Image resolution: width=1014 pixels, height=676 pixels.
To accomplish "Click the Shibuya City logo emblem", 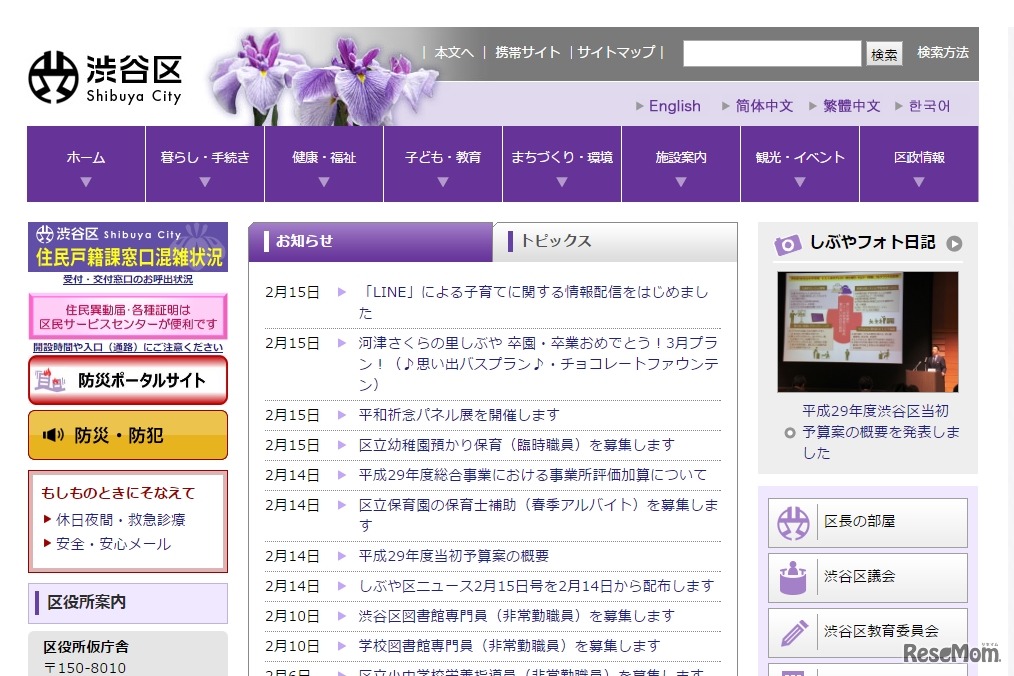I will (54, 77).
